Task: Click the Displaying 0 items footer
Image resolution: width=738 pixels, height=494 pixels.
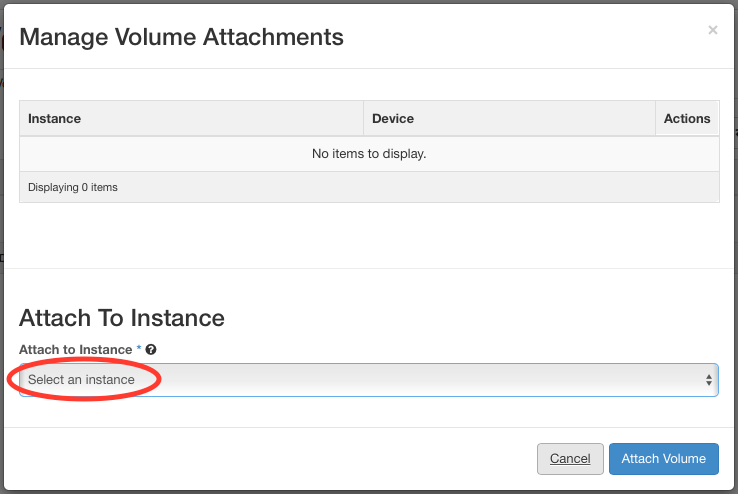Action: pos(73,187)
